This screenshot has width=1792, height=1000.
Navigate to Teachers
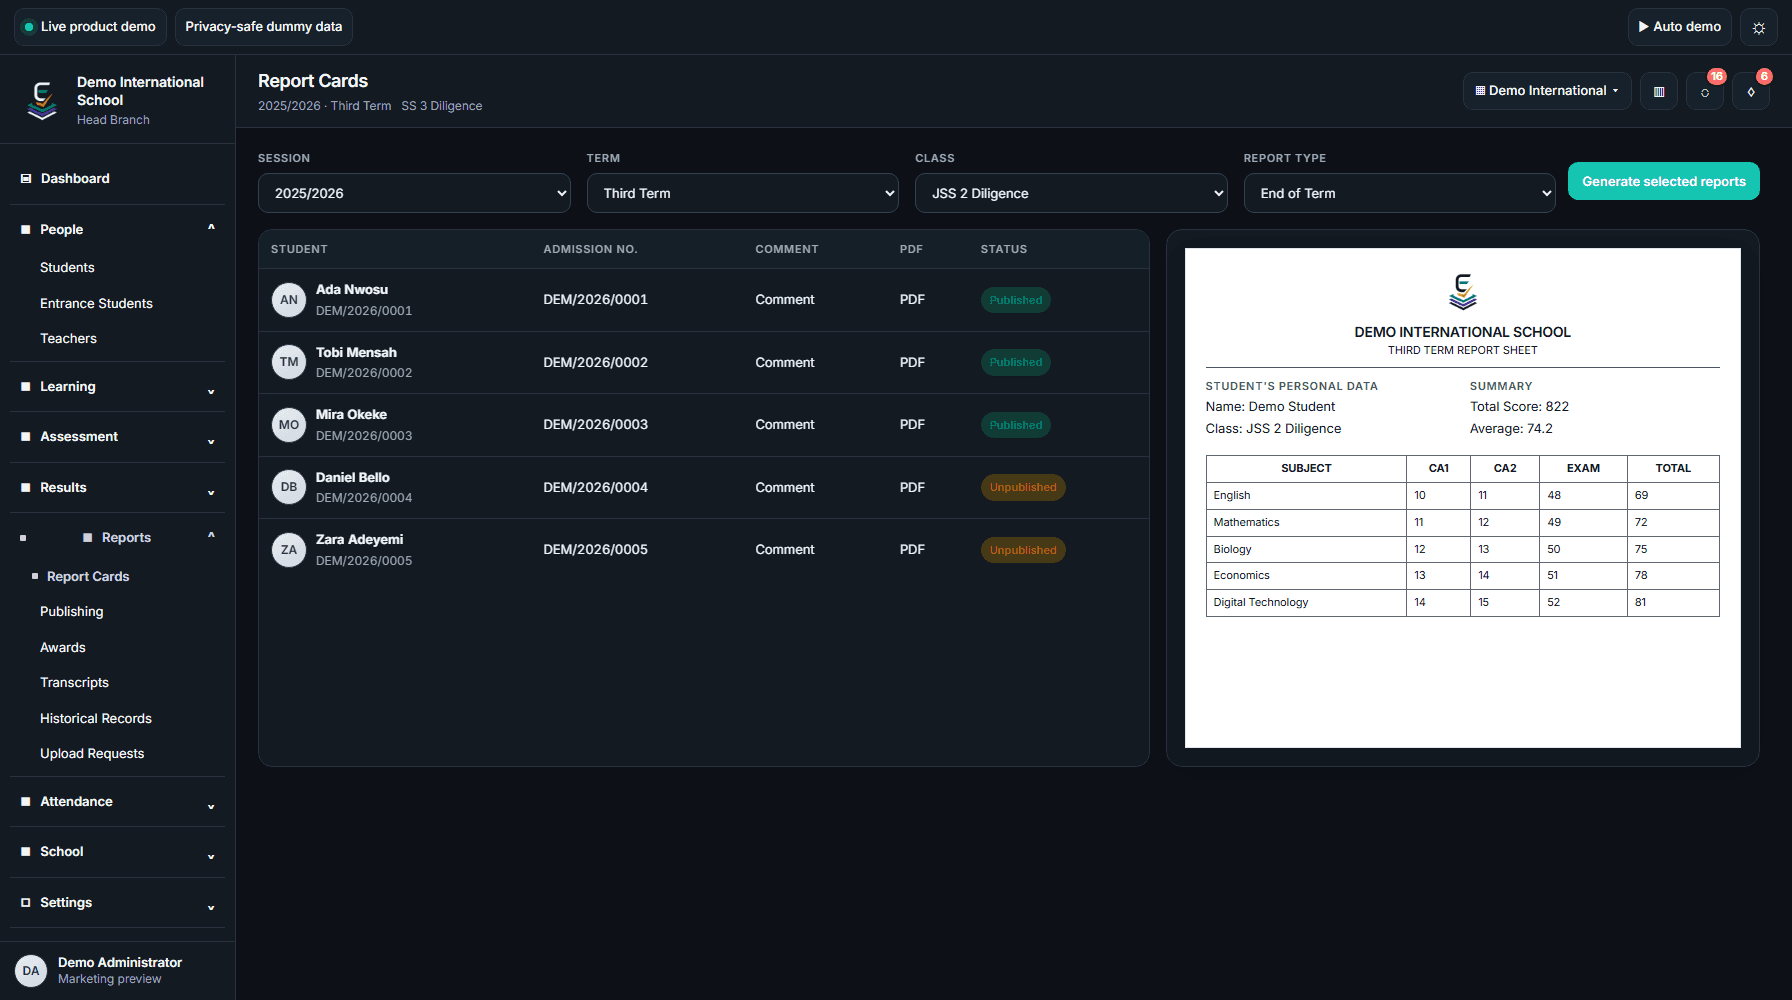pyautogui.click(x=68, y=339)
